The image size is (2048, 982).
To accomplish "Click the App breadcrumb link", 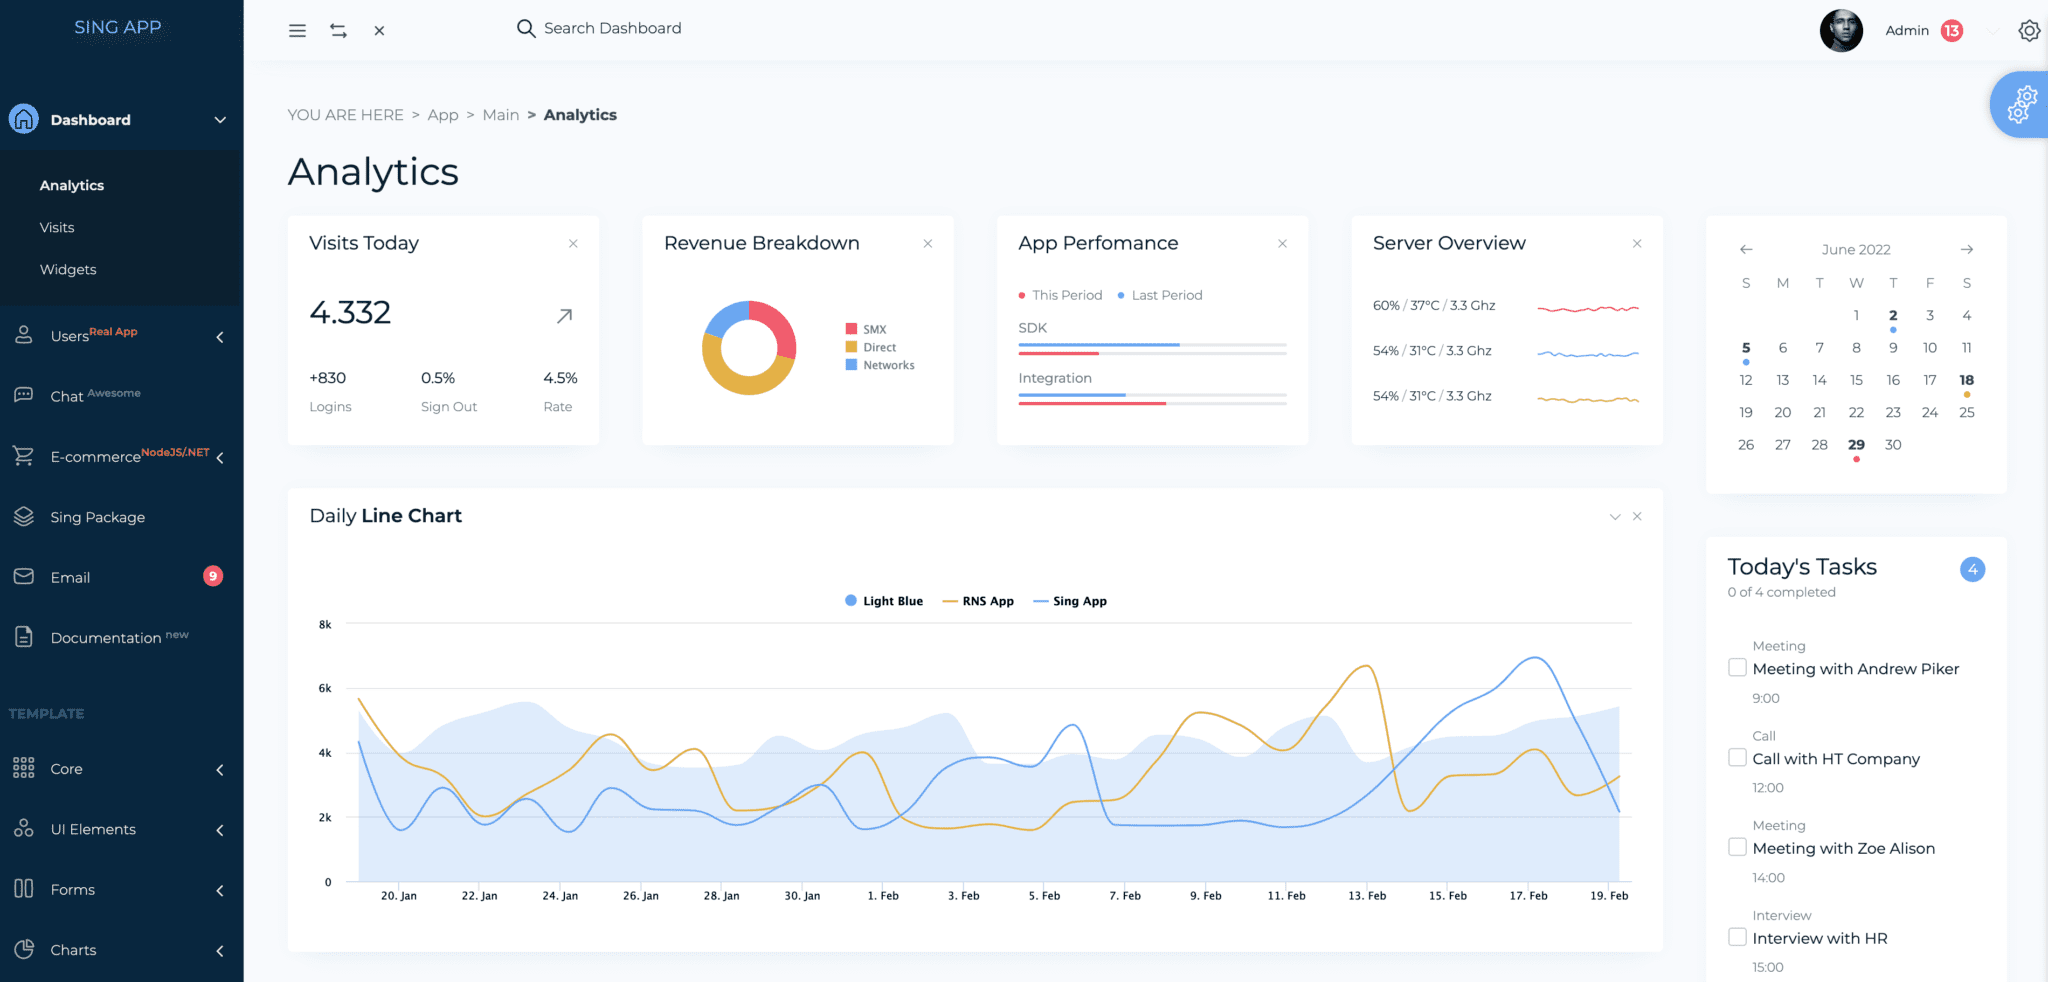I will coord(443,115).
